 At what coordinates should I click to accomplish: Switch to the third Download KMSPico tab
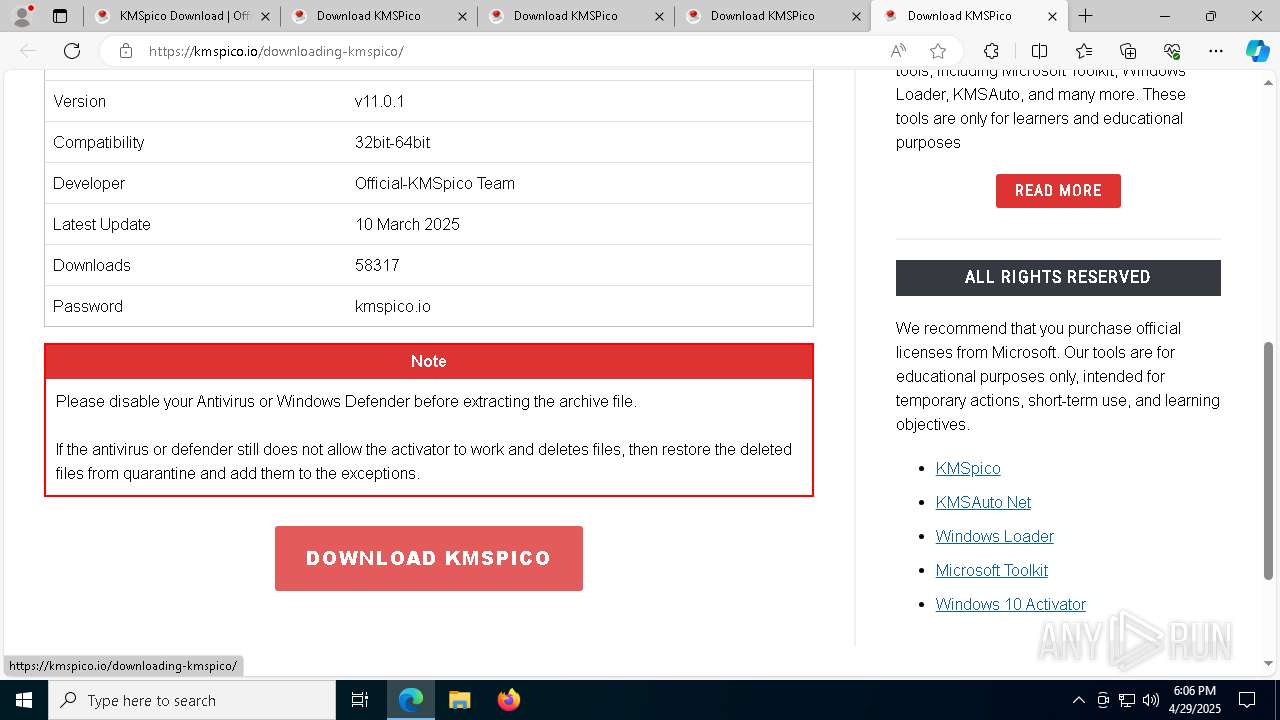(576, 16)
